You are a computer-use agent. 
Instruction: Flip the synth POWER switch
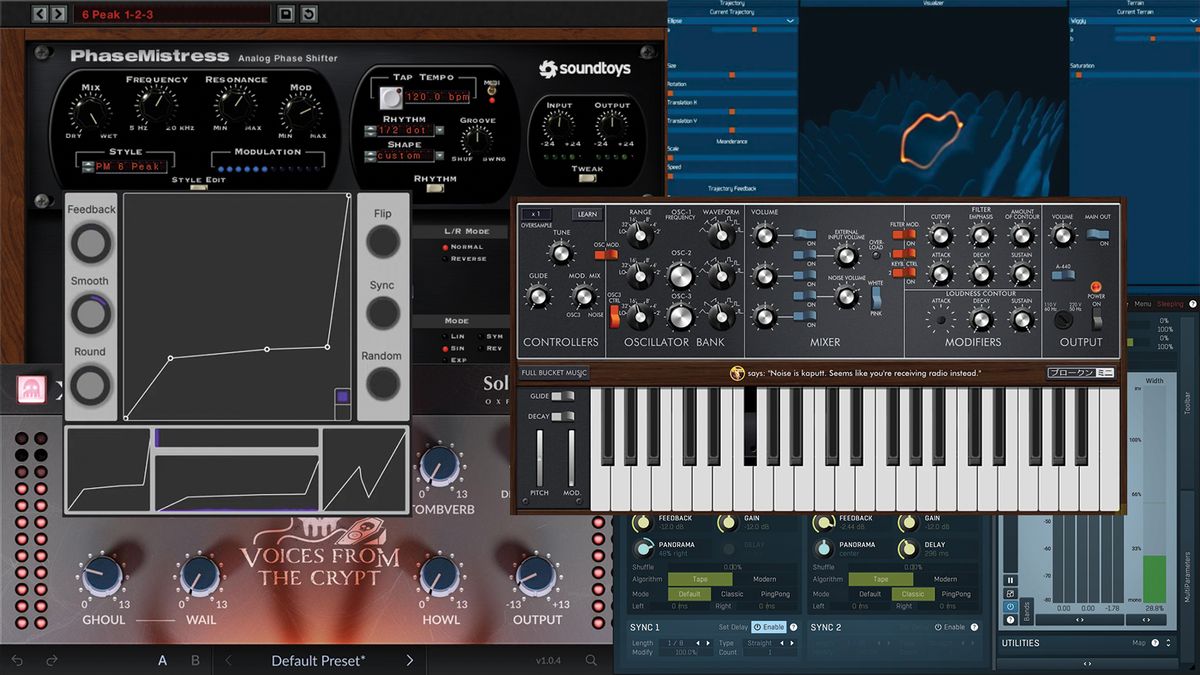(x=1097, y=318)
